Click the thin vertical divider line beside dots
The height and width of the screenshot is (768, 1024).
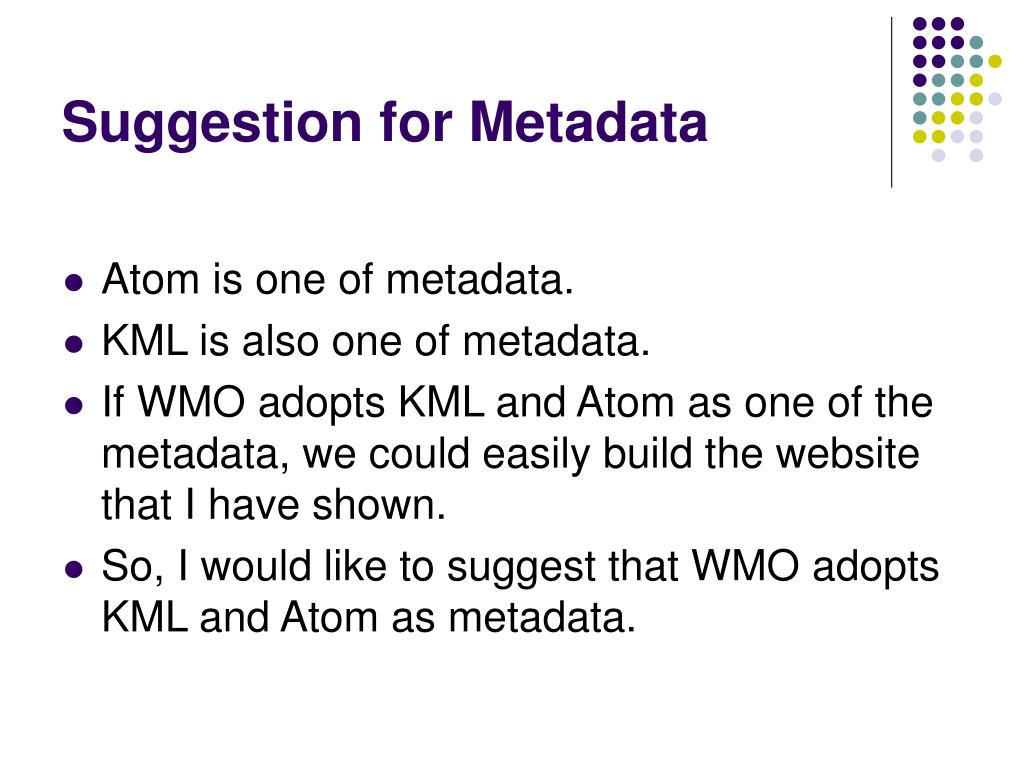tap(891, 103)
